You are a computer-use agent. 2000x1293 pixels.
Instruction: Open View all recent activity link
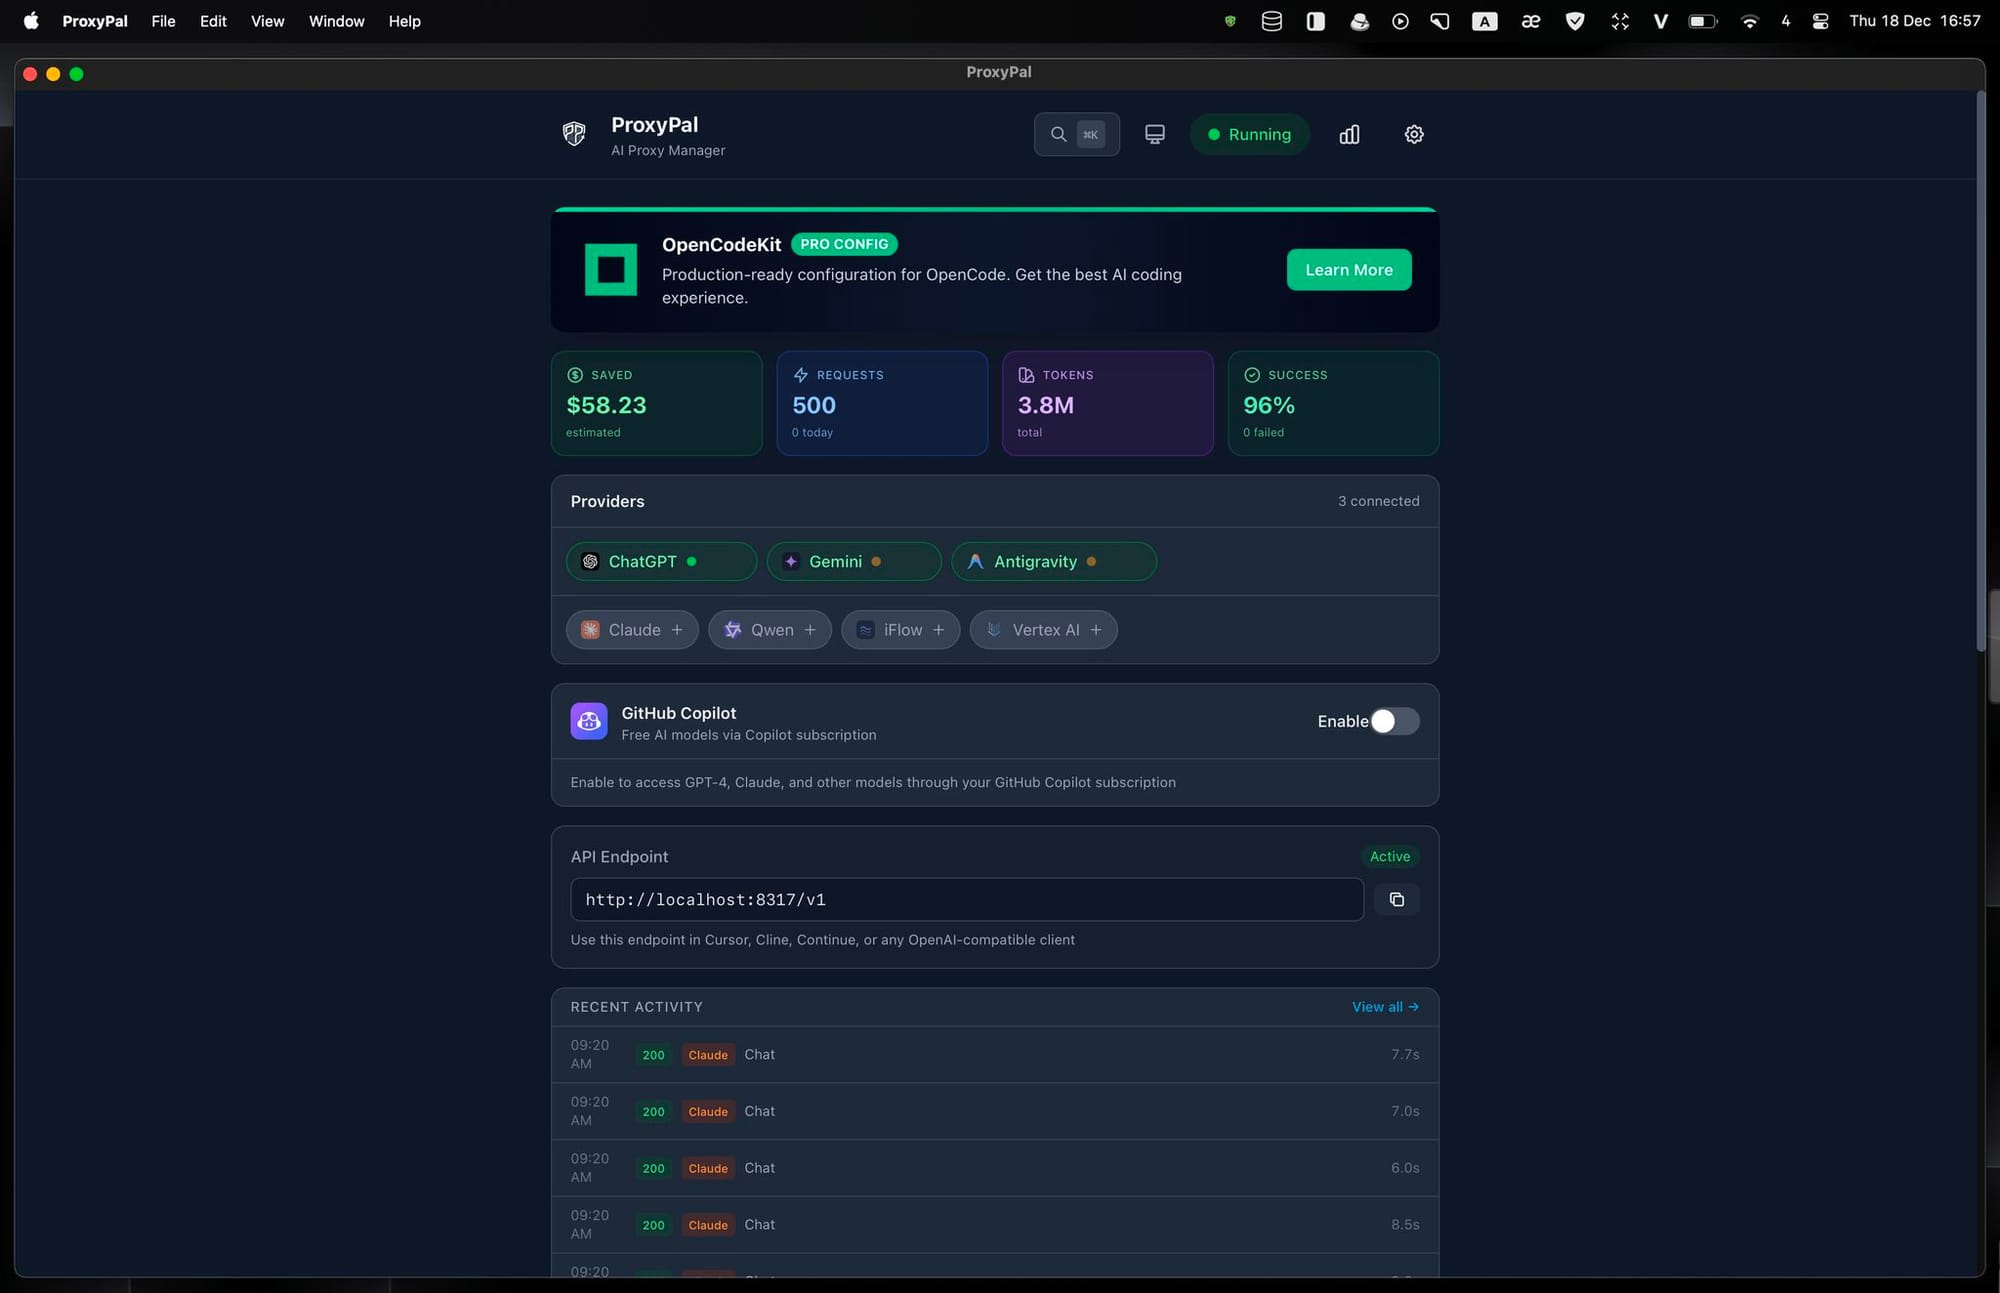tap(1385, 1007)
